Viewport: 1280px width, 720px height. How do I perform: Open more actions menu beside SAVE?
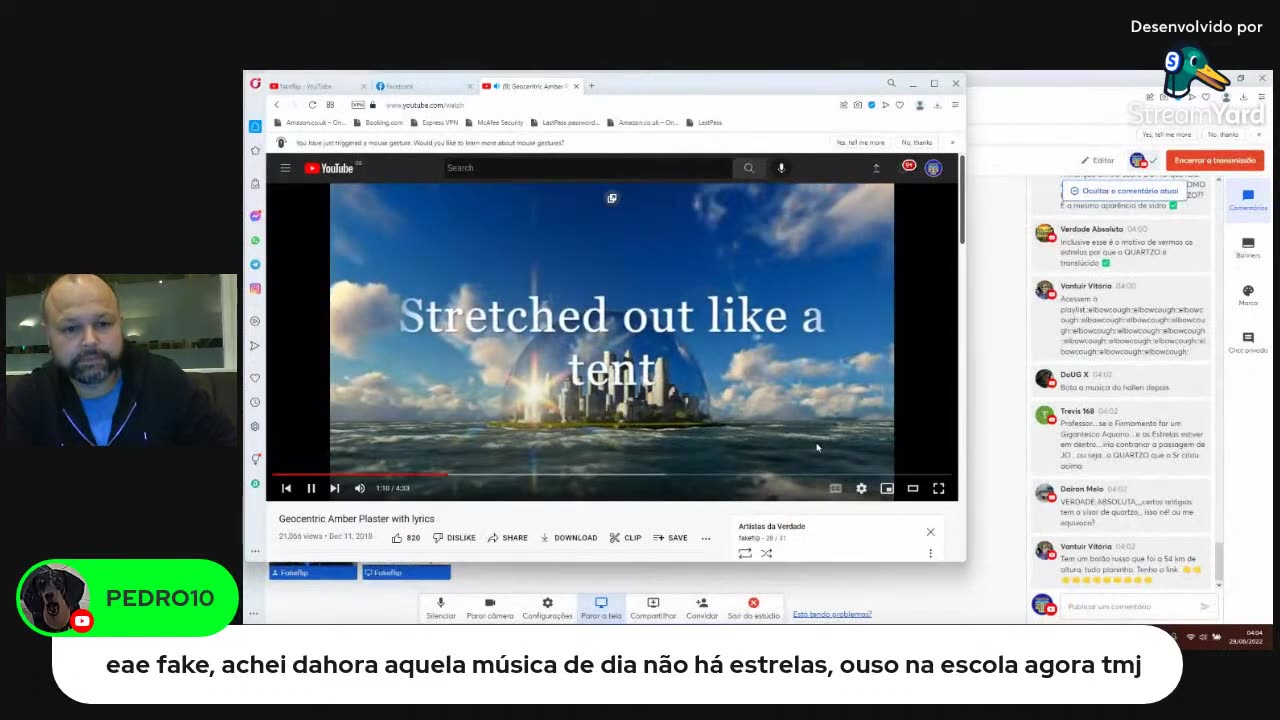click(706, 538)
